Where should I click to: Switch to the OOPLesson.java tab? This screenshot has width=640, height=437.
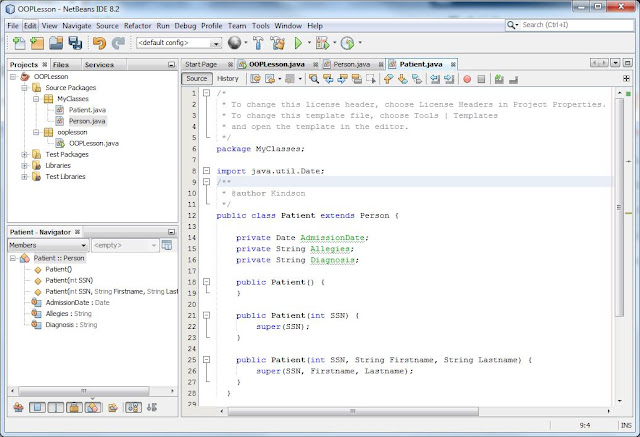277,64
